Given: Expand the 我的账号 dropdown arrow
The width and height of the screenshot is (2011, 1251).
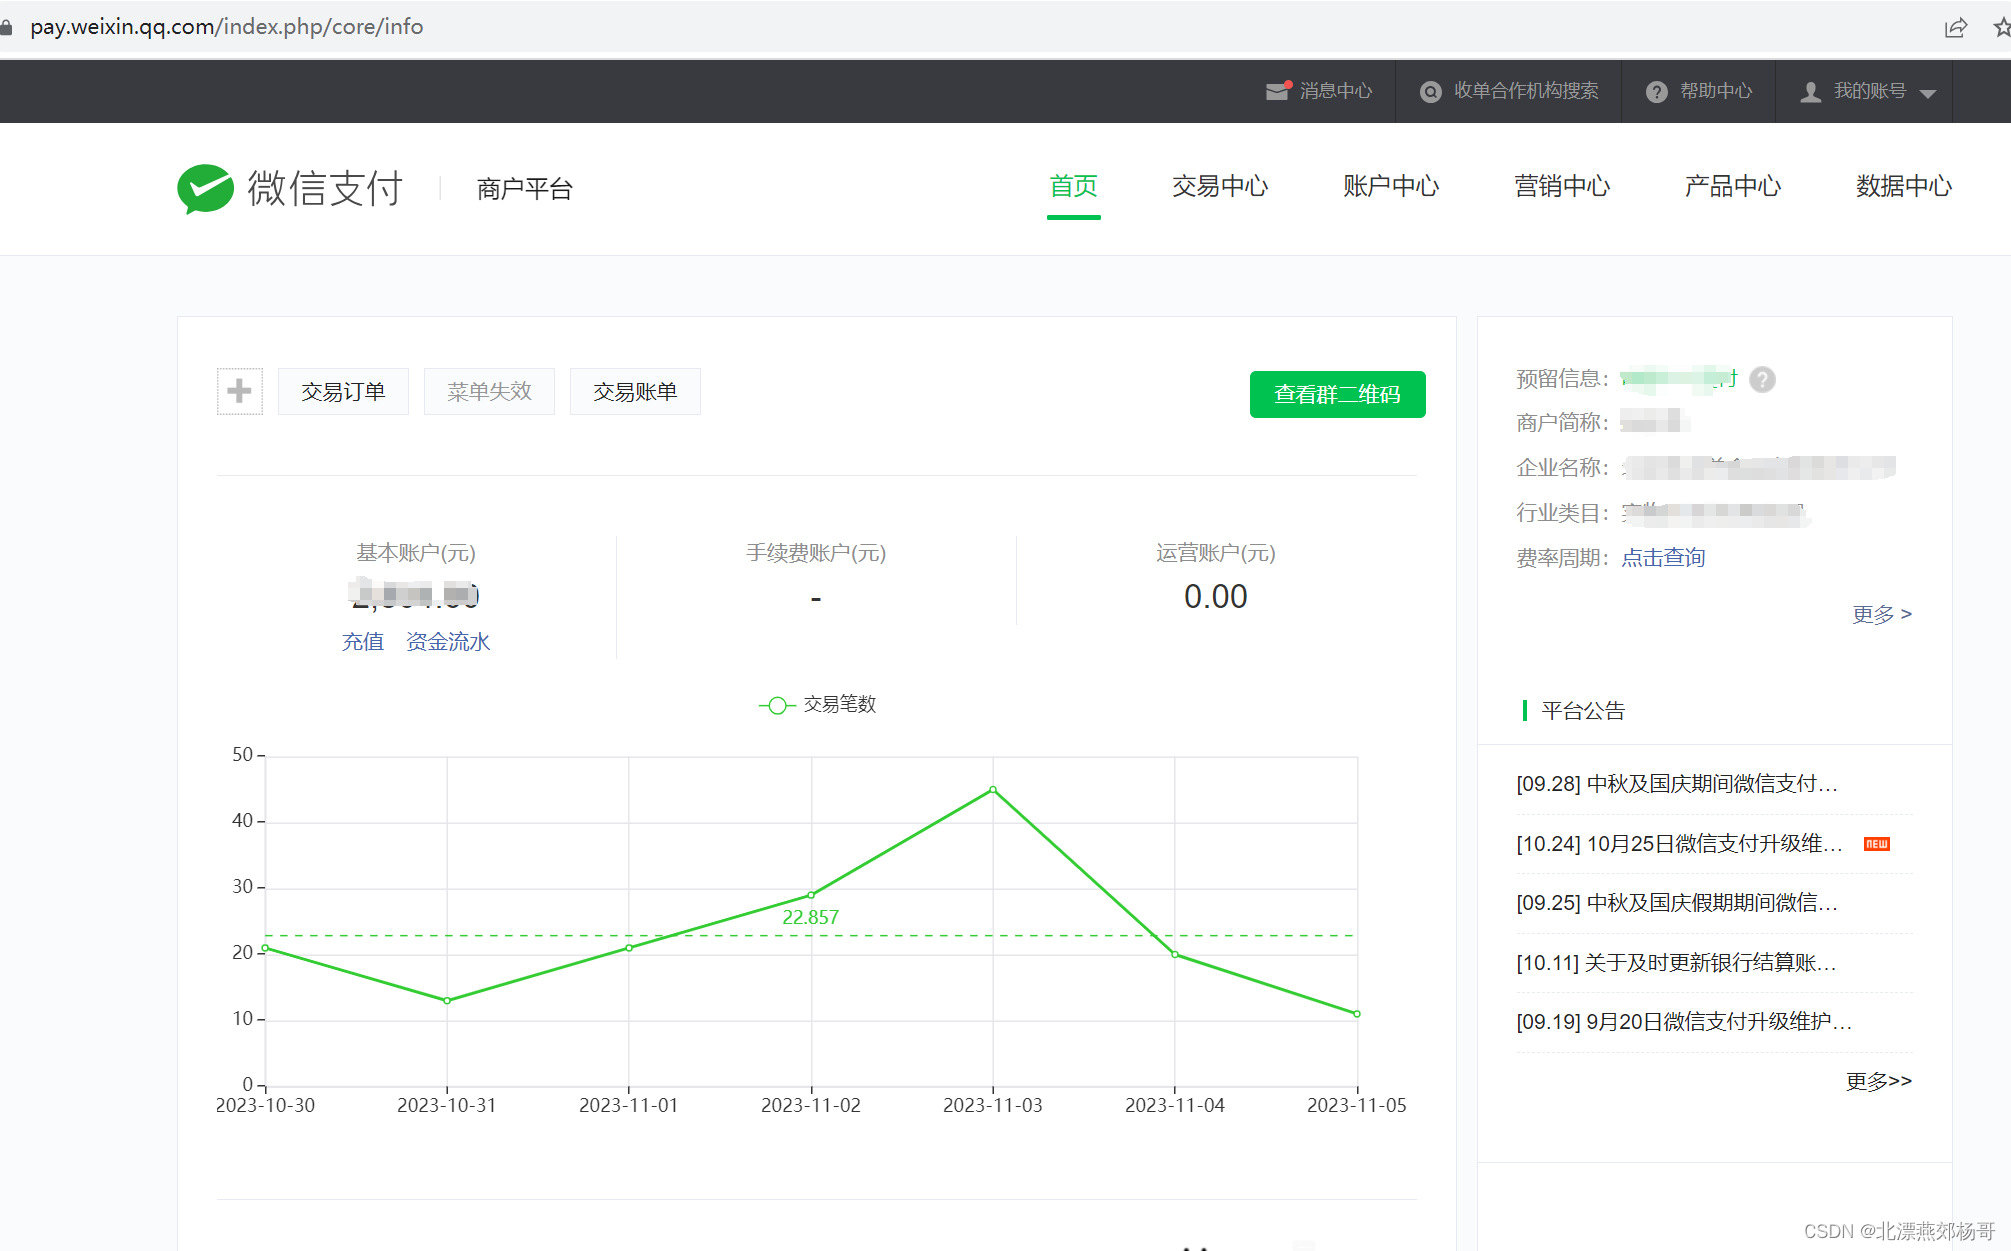Looking at the screenshot, I should tap(1929, 94).
